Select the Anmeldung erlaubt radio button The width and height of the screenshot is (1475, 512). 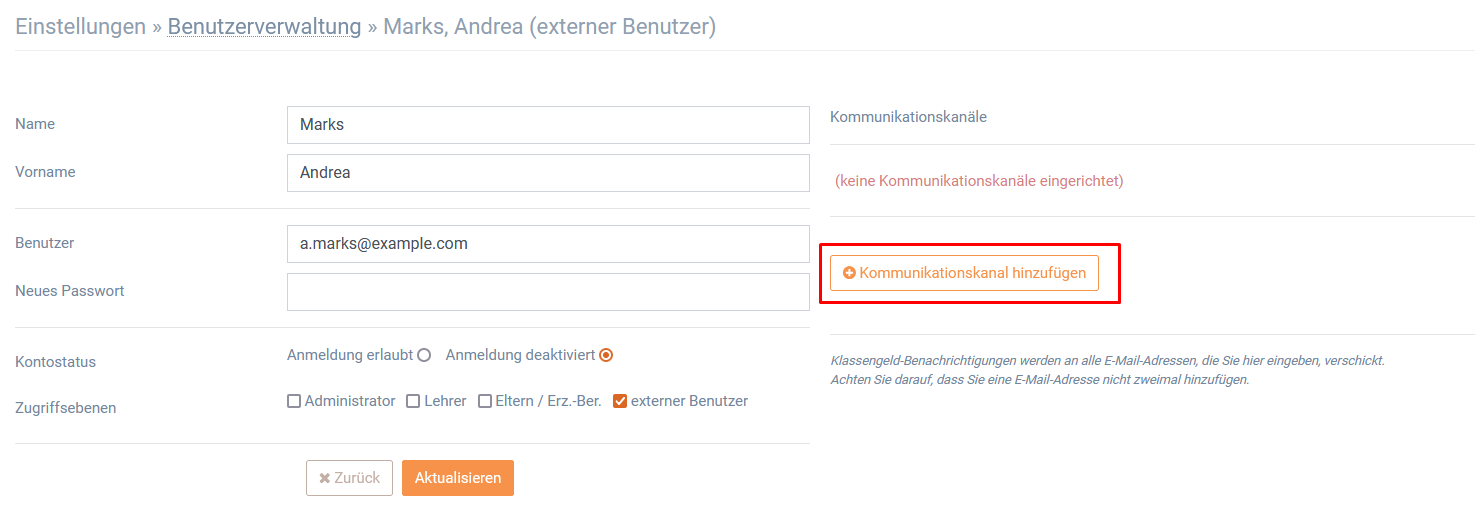point(424,355)
